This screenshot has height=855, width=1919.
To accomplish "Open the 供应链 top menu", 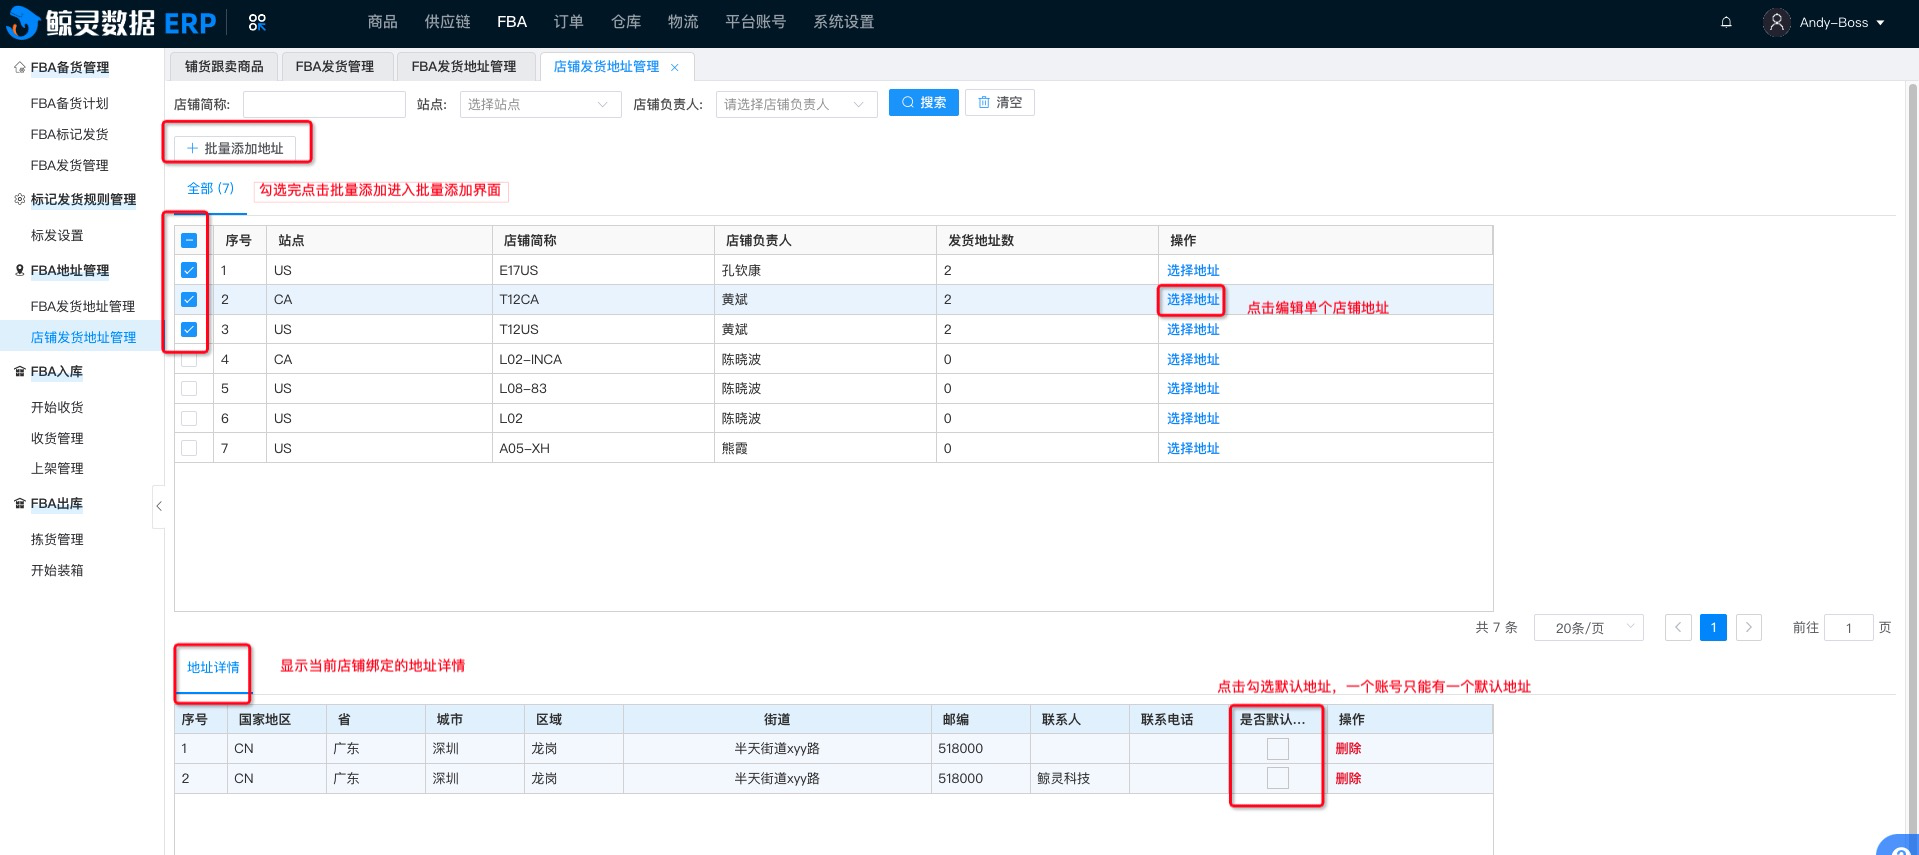I will (447, 22).
